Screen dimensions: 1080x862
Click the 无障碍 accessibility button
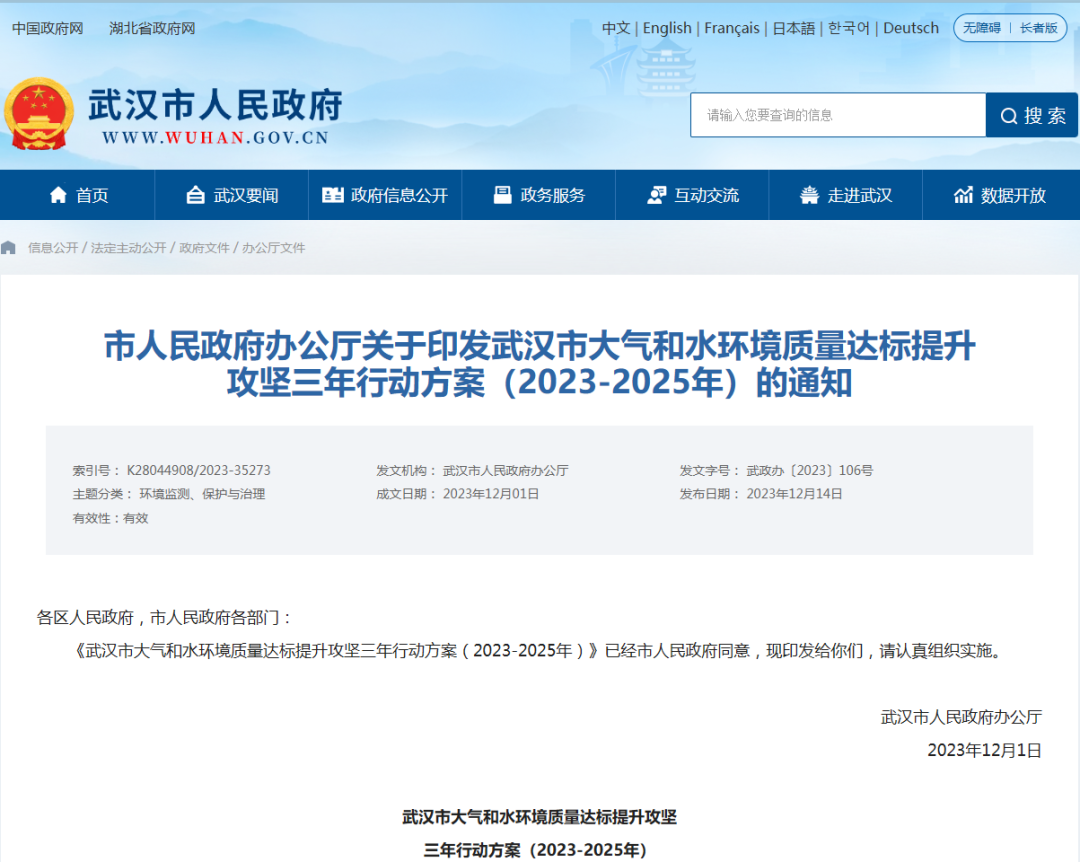982,28
